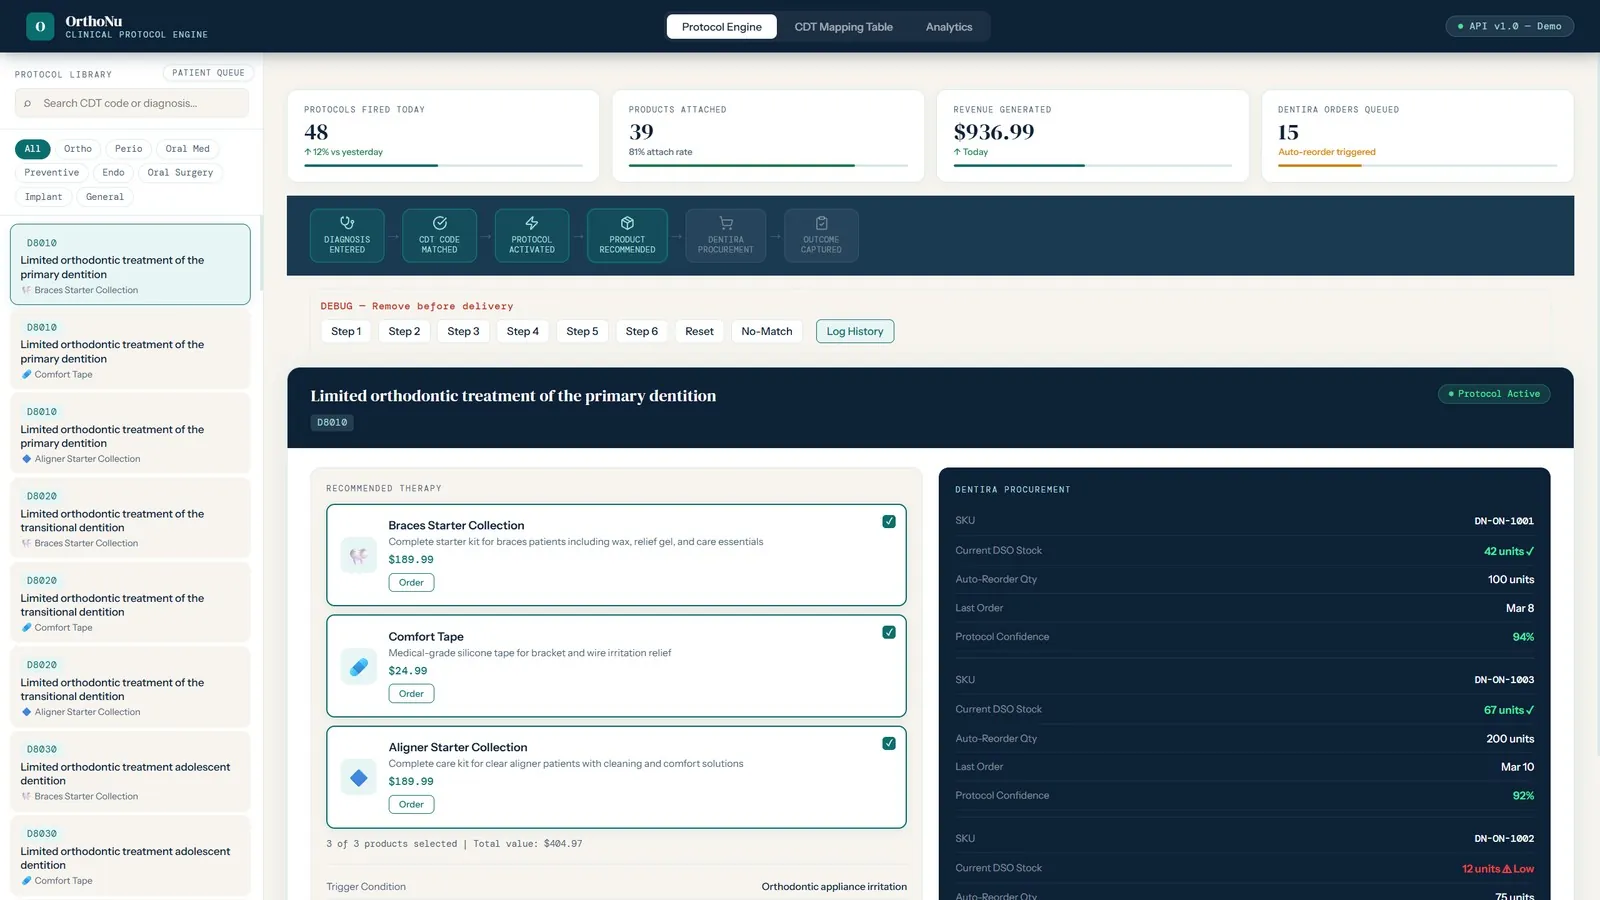Switch to the Protocol Engine tab
This screenshot has width=1600, height=900.
point(721,27)
